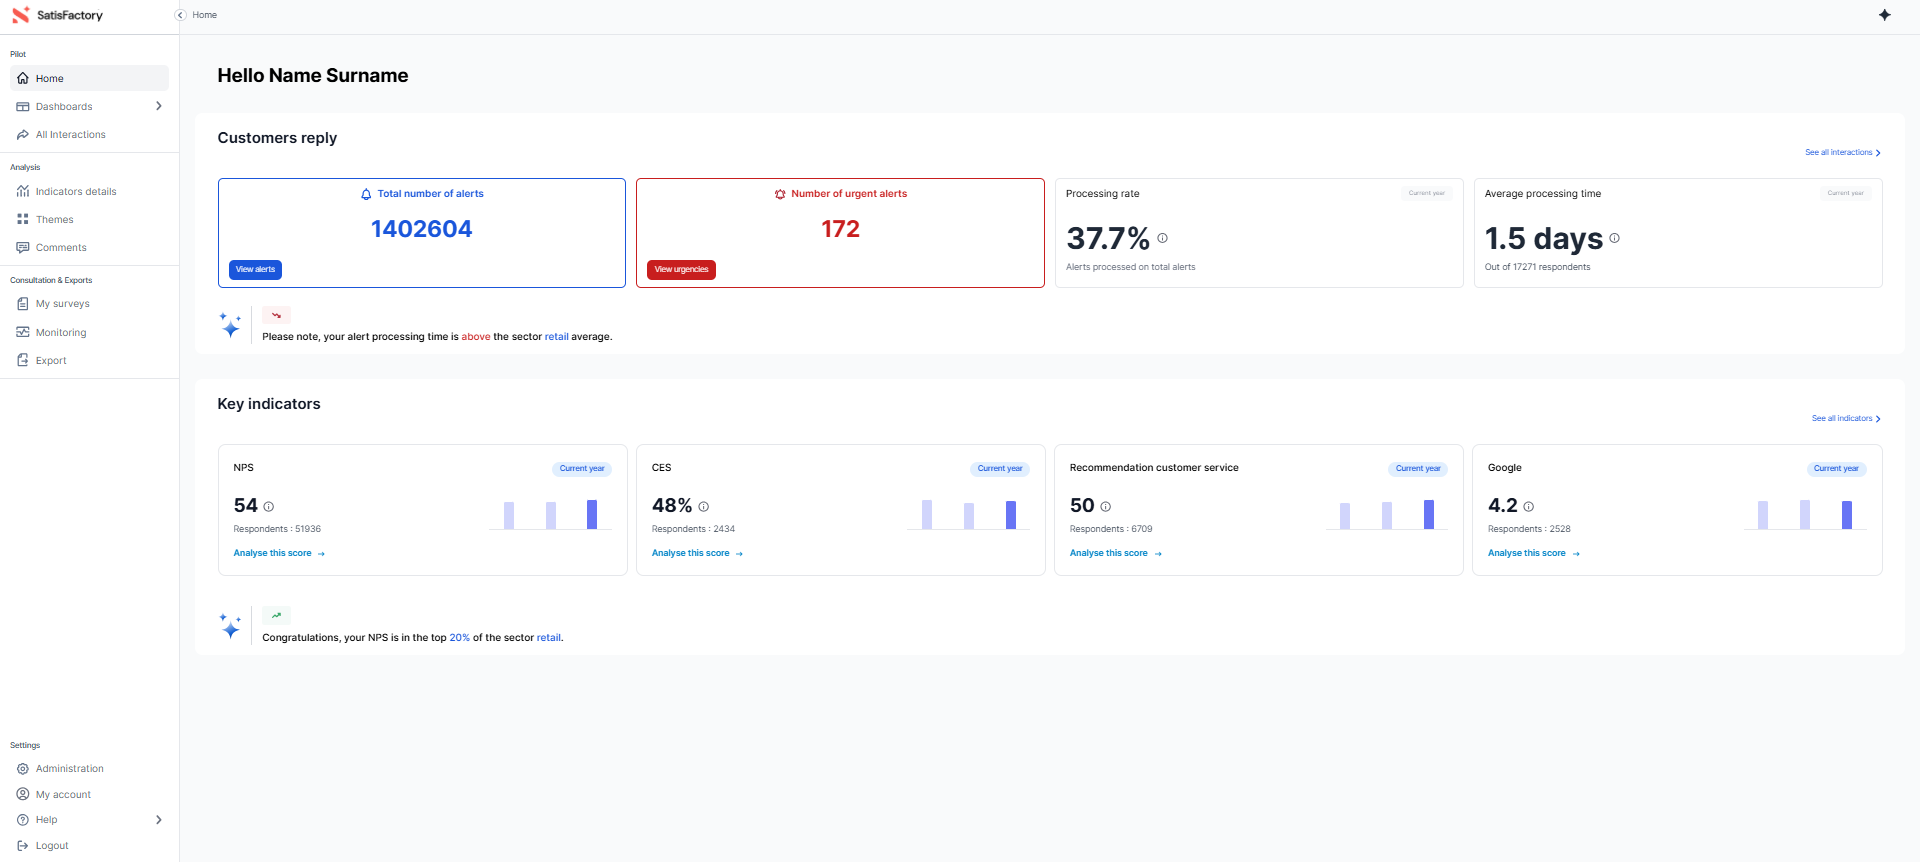Go to My surveys in the sidebar

[62, 304]
